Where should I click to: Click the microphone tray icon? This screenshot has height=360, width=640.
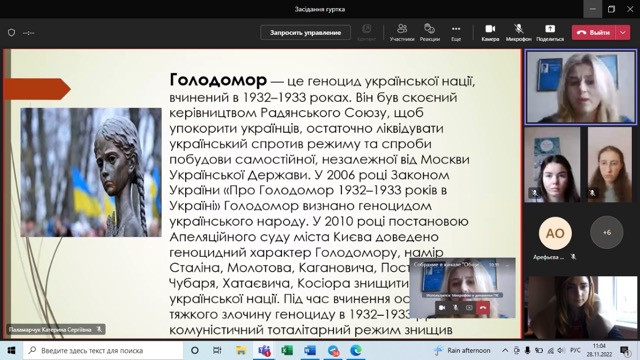click(x=527, y=350)
